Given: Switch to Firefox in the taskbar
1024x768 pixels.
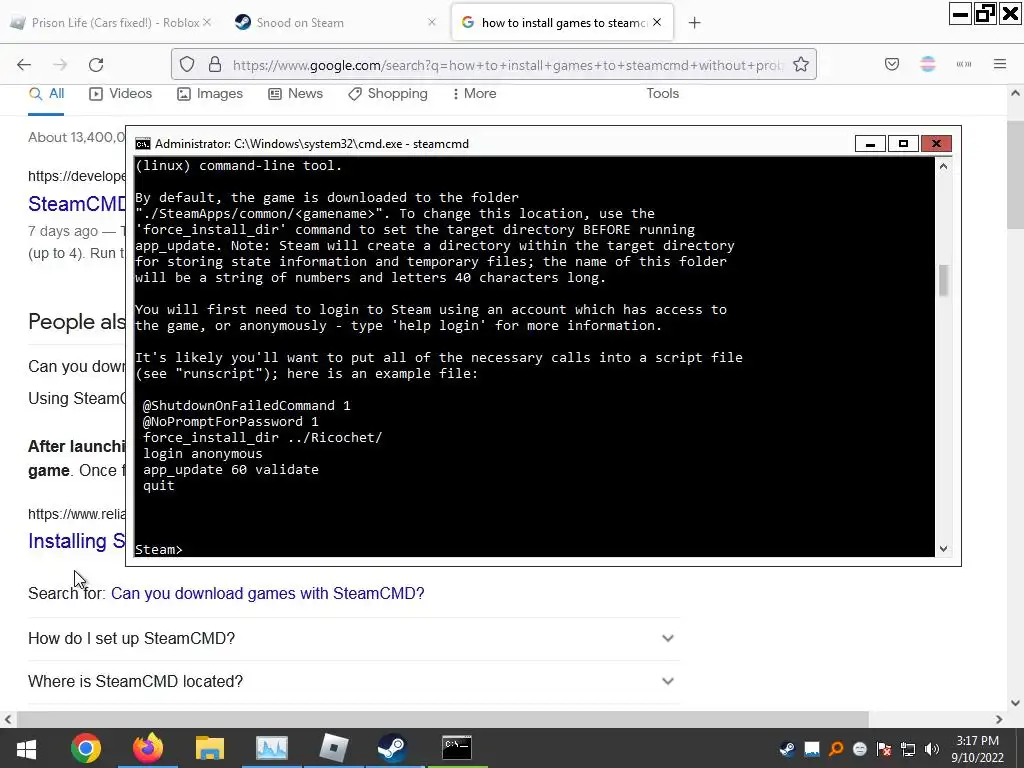Looking at the screenshot, I should coord(148,748).
